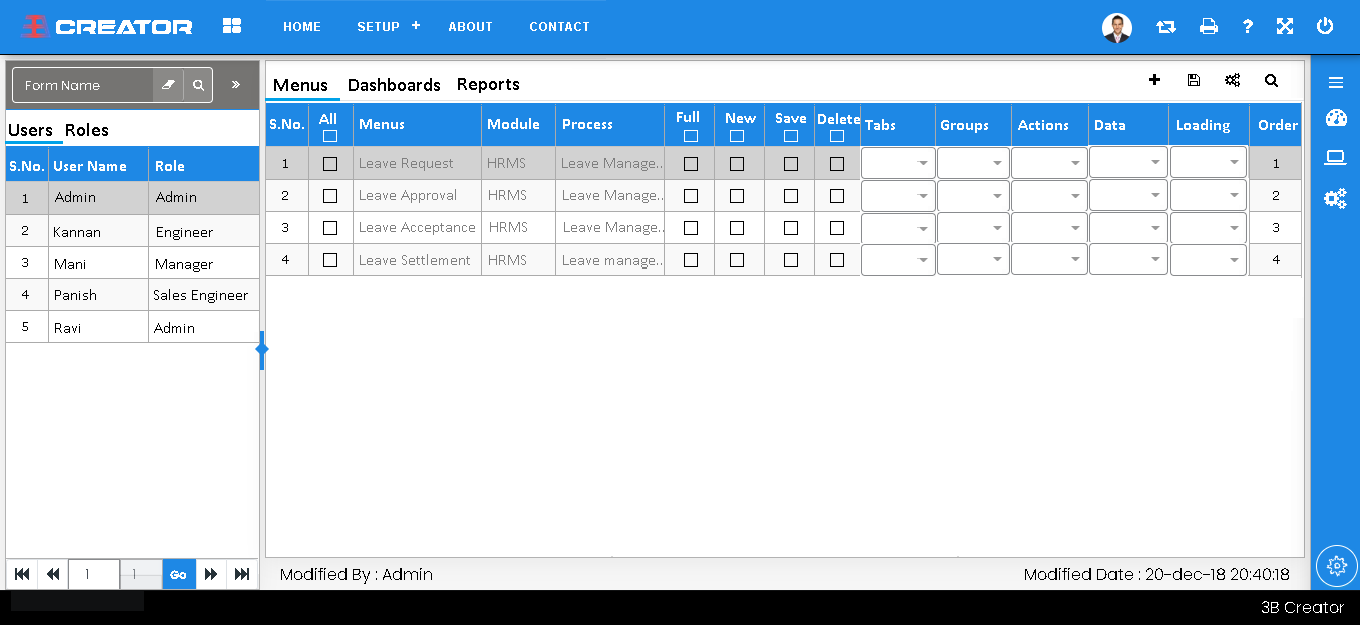Image resolution: width=1360 pixels, height=625 pixels.
Task: Switch to the Dashboards tab
Action: (x=394, y=85)
